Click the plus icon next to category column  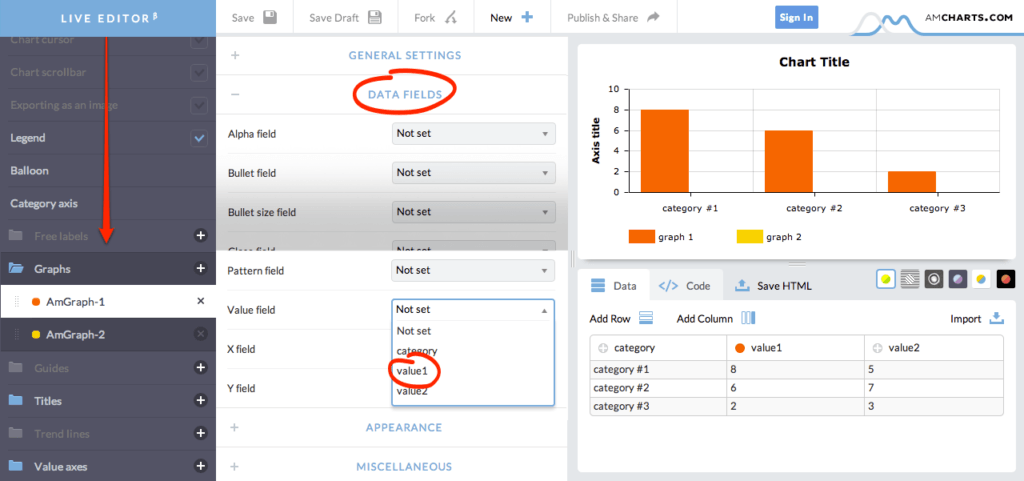tap(602, 349)
